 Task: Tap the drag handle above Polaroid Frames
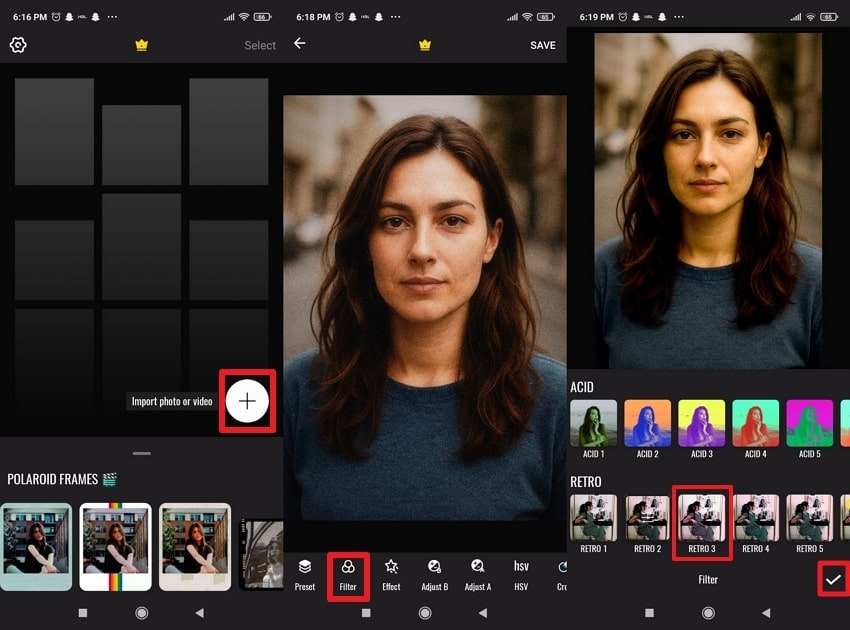pyautogui.click(x=141, y=453)
